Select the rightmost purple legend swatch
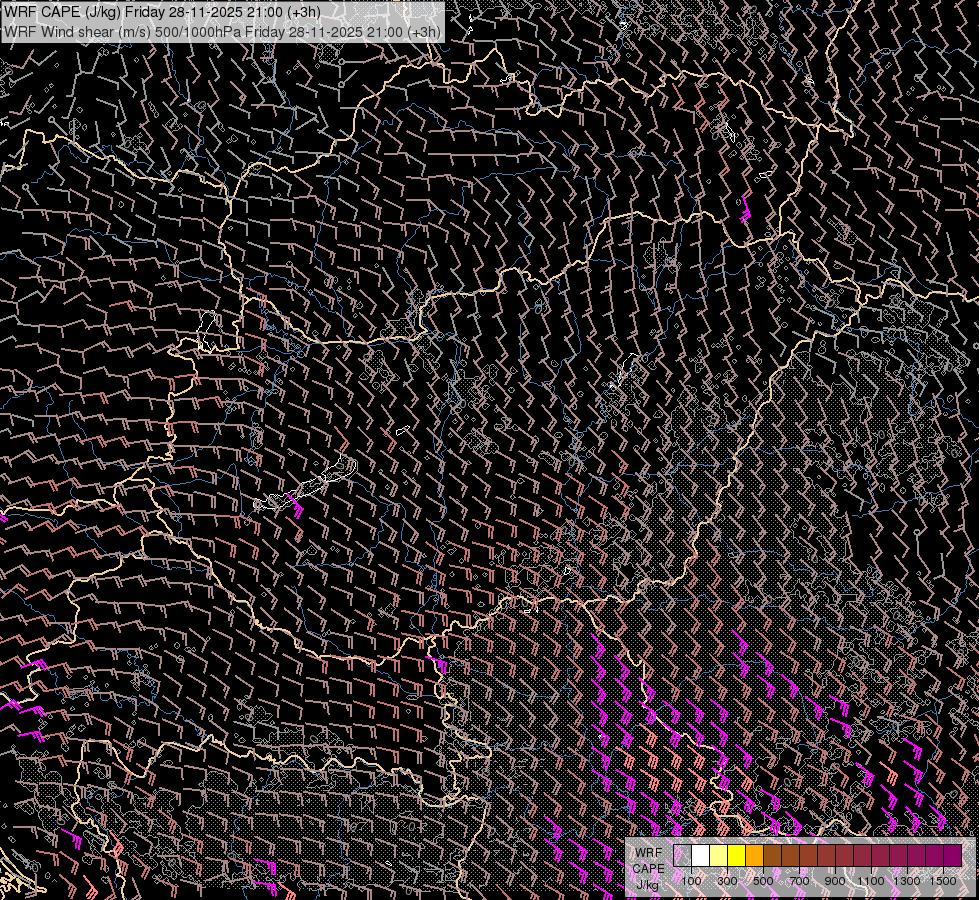 point(952,855)
